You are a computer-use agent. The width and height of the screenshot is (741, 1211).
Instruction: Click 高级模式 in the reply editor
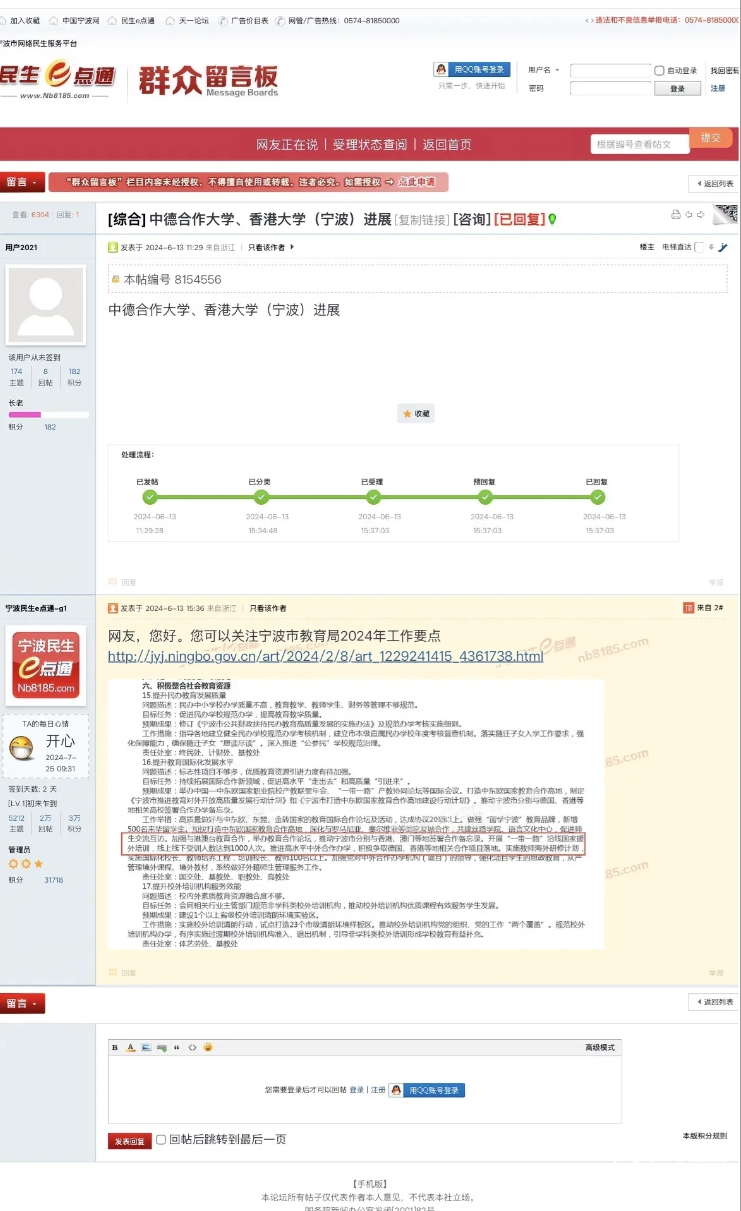tap(598, 1047)
